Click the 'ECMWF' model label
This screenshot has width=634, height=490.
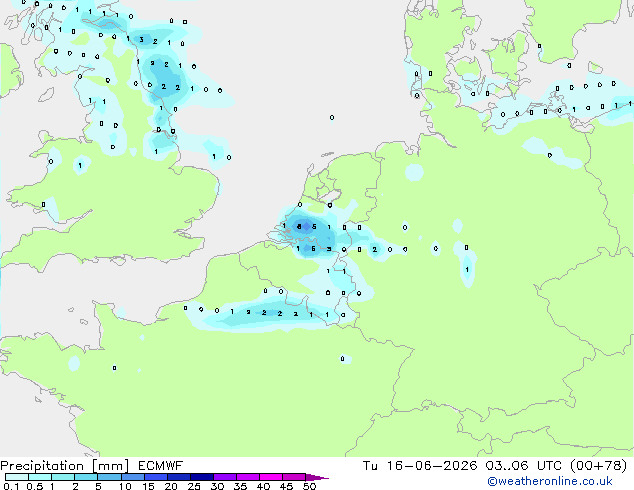(x=161, y=466)
